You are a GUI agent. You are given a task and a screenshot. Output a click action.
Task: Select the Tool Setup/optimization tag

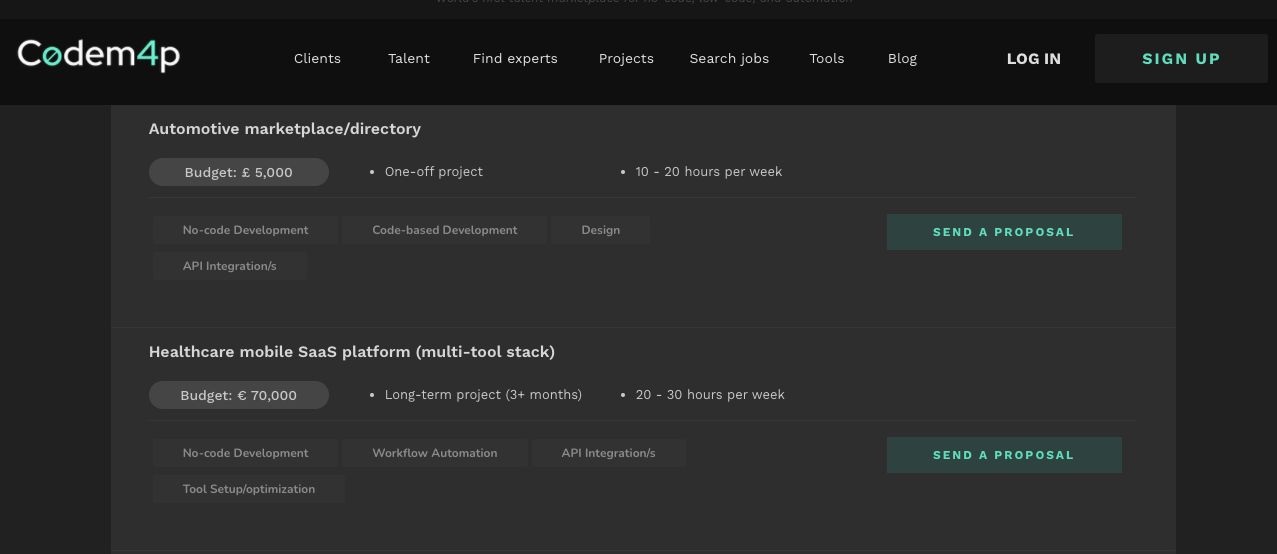click(x=249, y=489)
